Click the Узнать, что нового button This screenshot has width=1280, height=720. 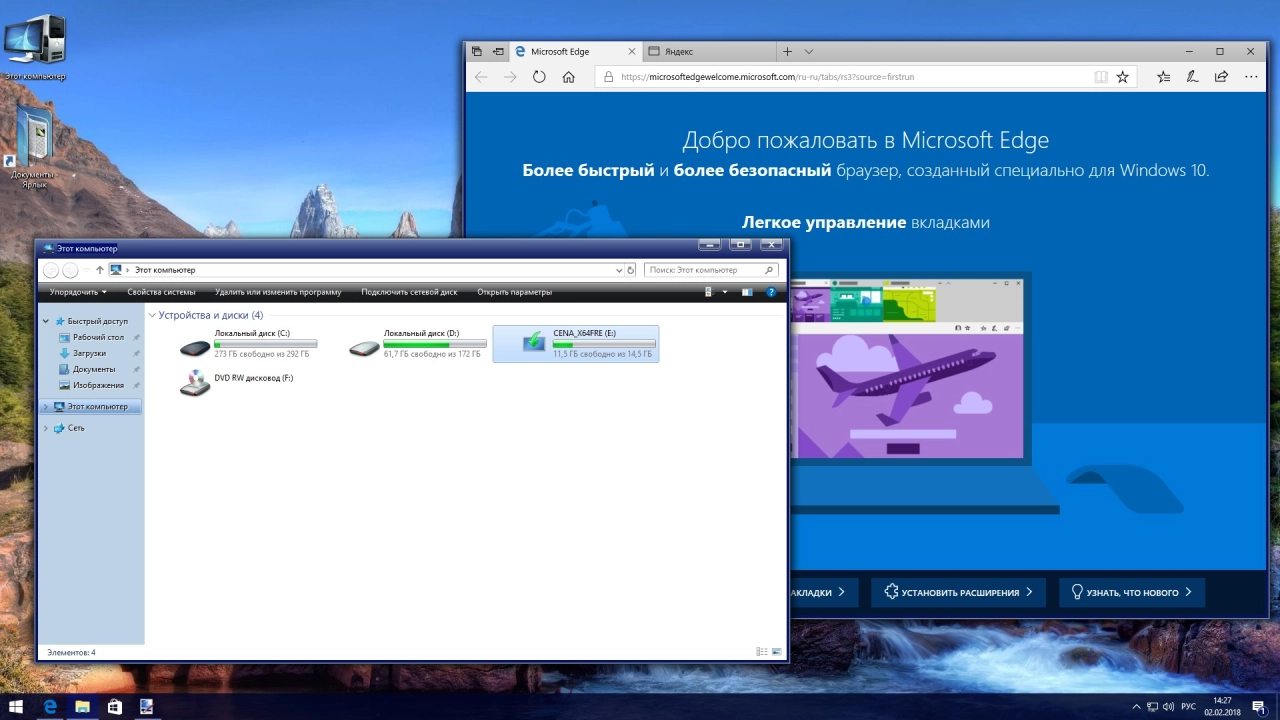[x=1132, y=592]
